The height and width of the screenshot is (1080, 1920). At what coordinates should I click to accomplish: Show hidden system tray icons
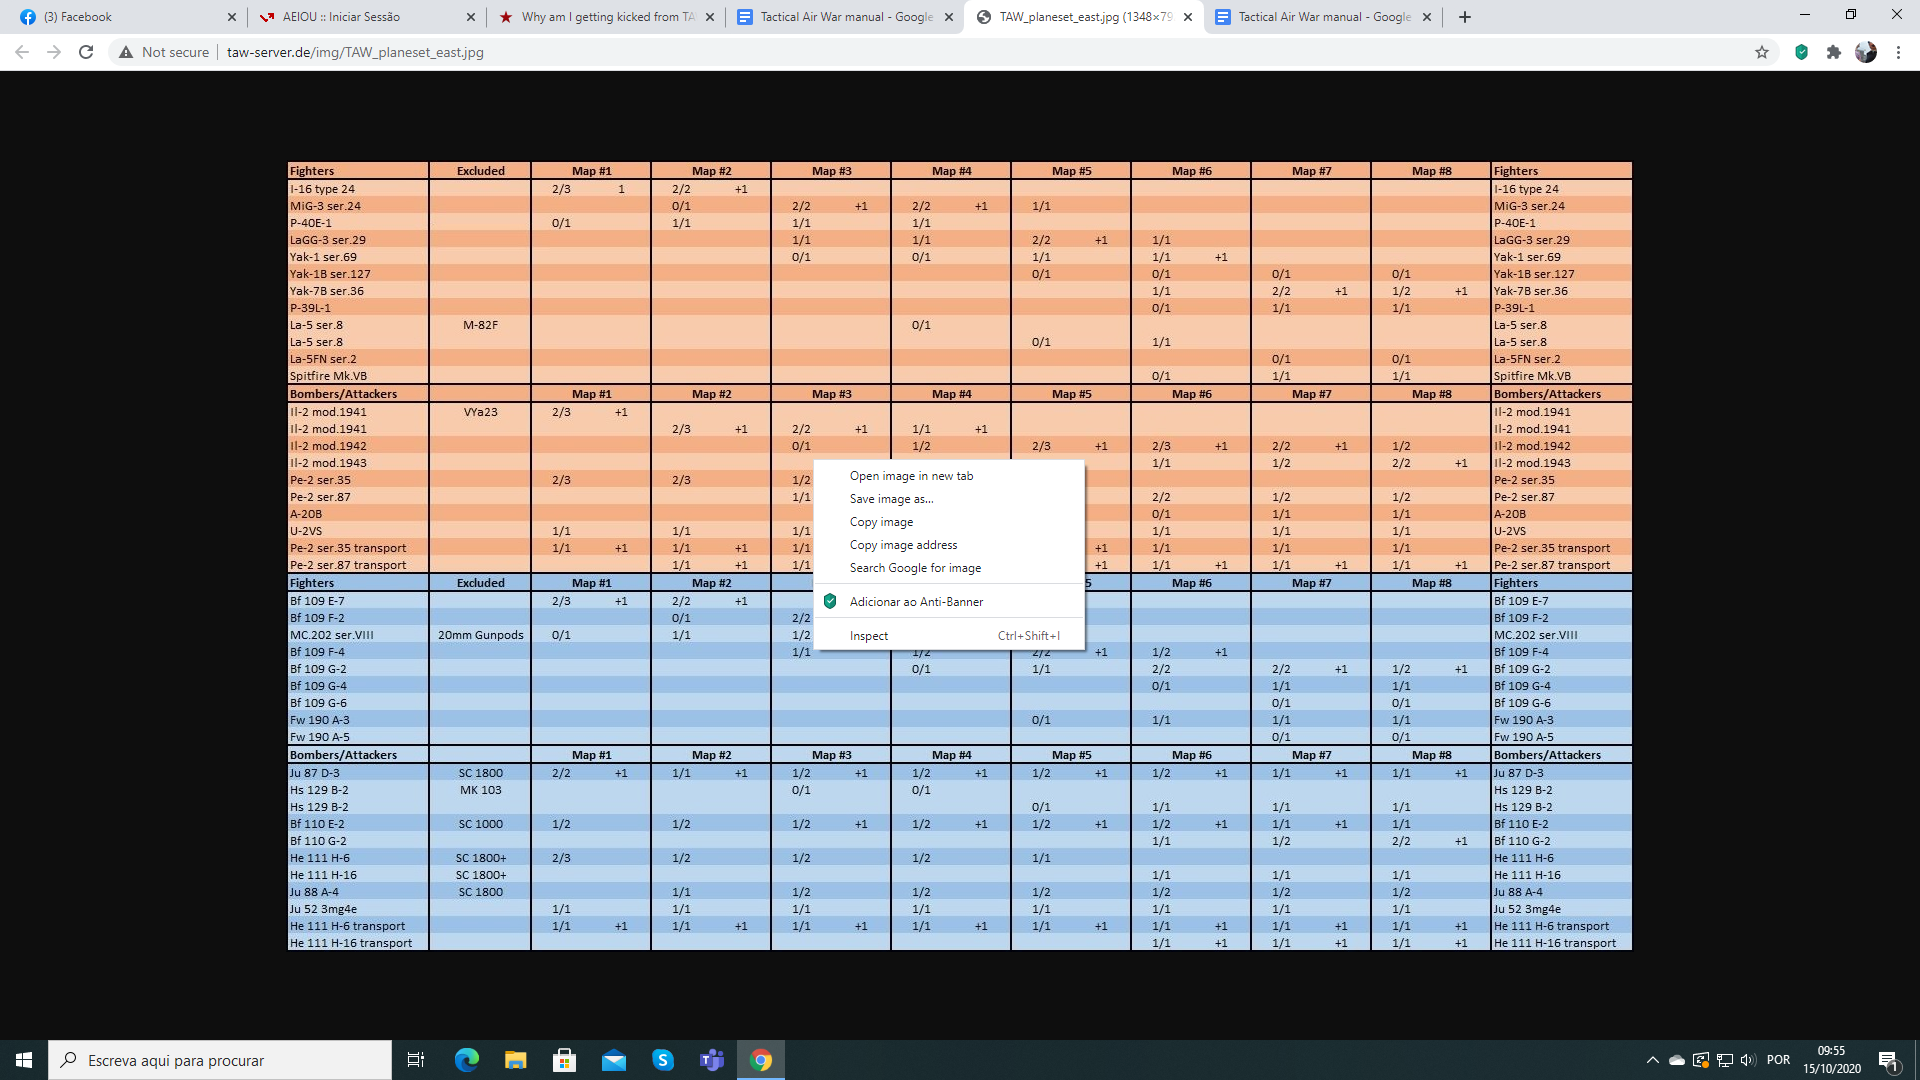(x=1652, y=1060)
